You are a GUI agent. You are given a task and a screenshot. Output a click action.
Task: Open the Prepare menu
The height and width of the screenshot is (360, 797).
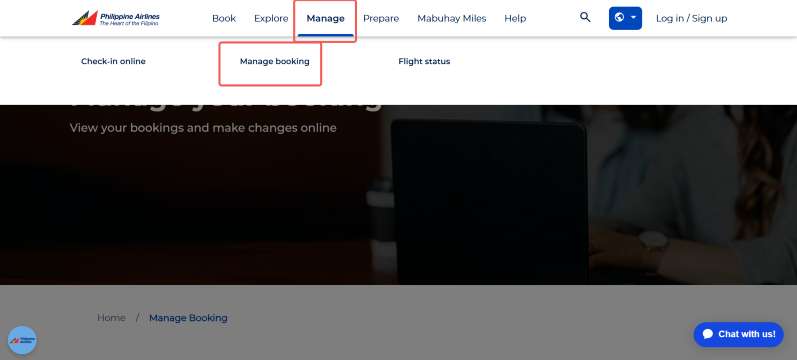click(x=381, y=19)
